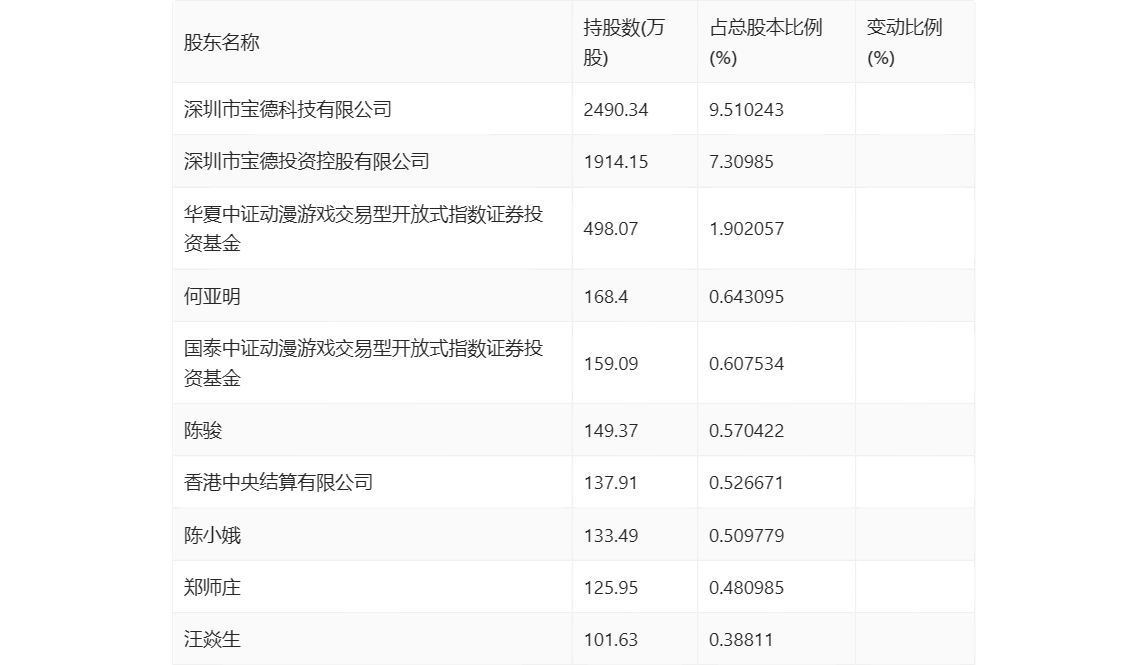
Task: Select shareholder 深圳市宝德科技有限公司
Action: (x=288, y=110)
